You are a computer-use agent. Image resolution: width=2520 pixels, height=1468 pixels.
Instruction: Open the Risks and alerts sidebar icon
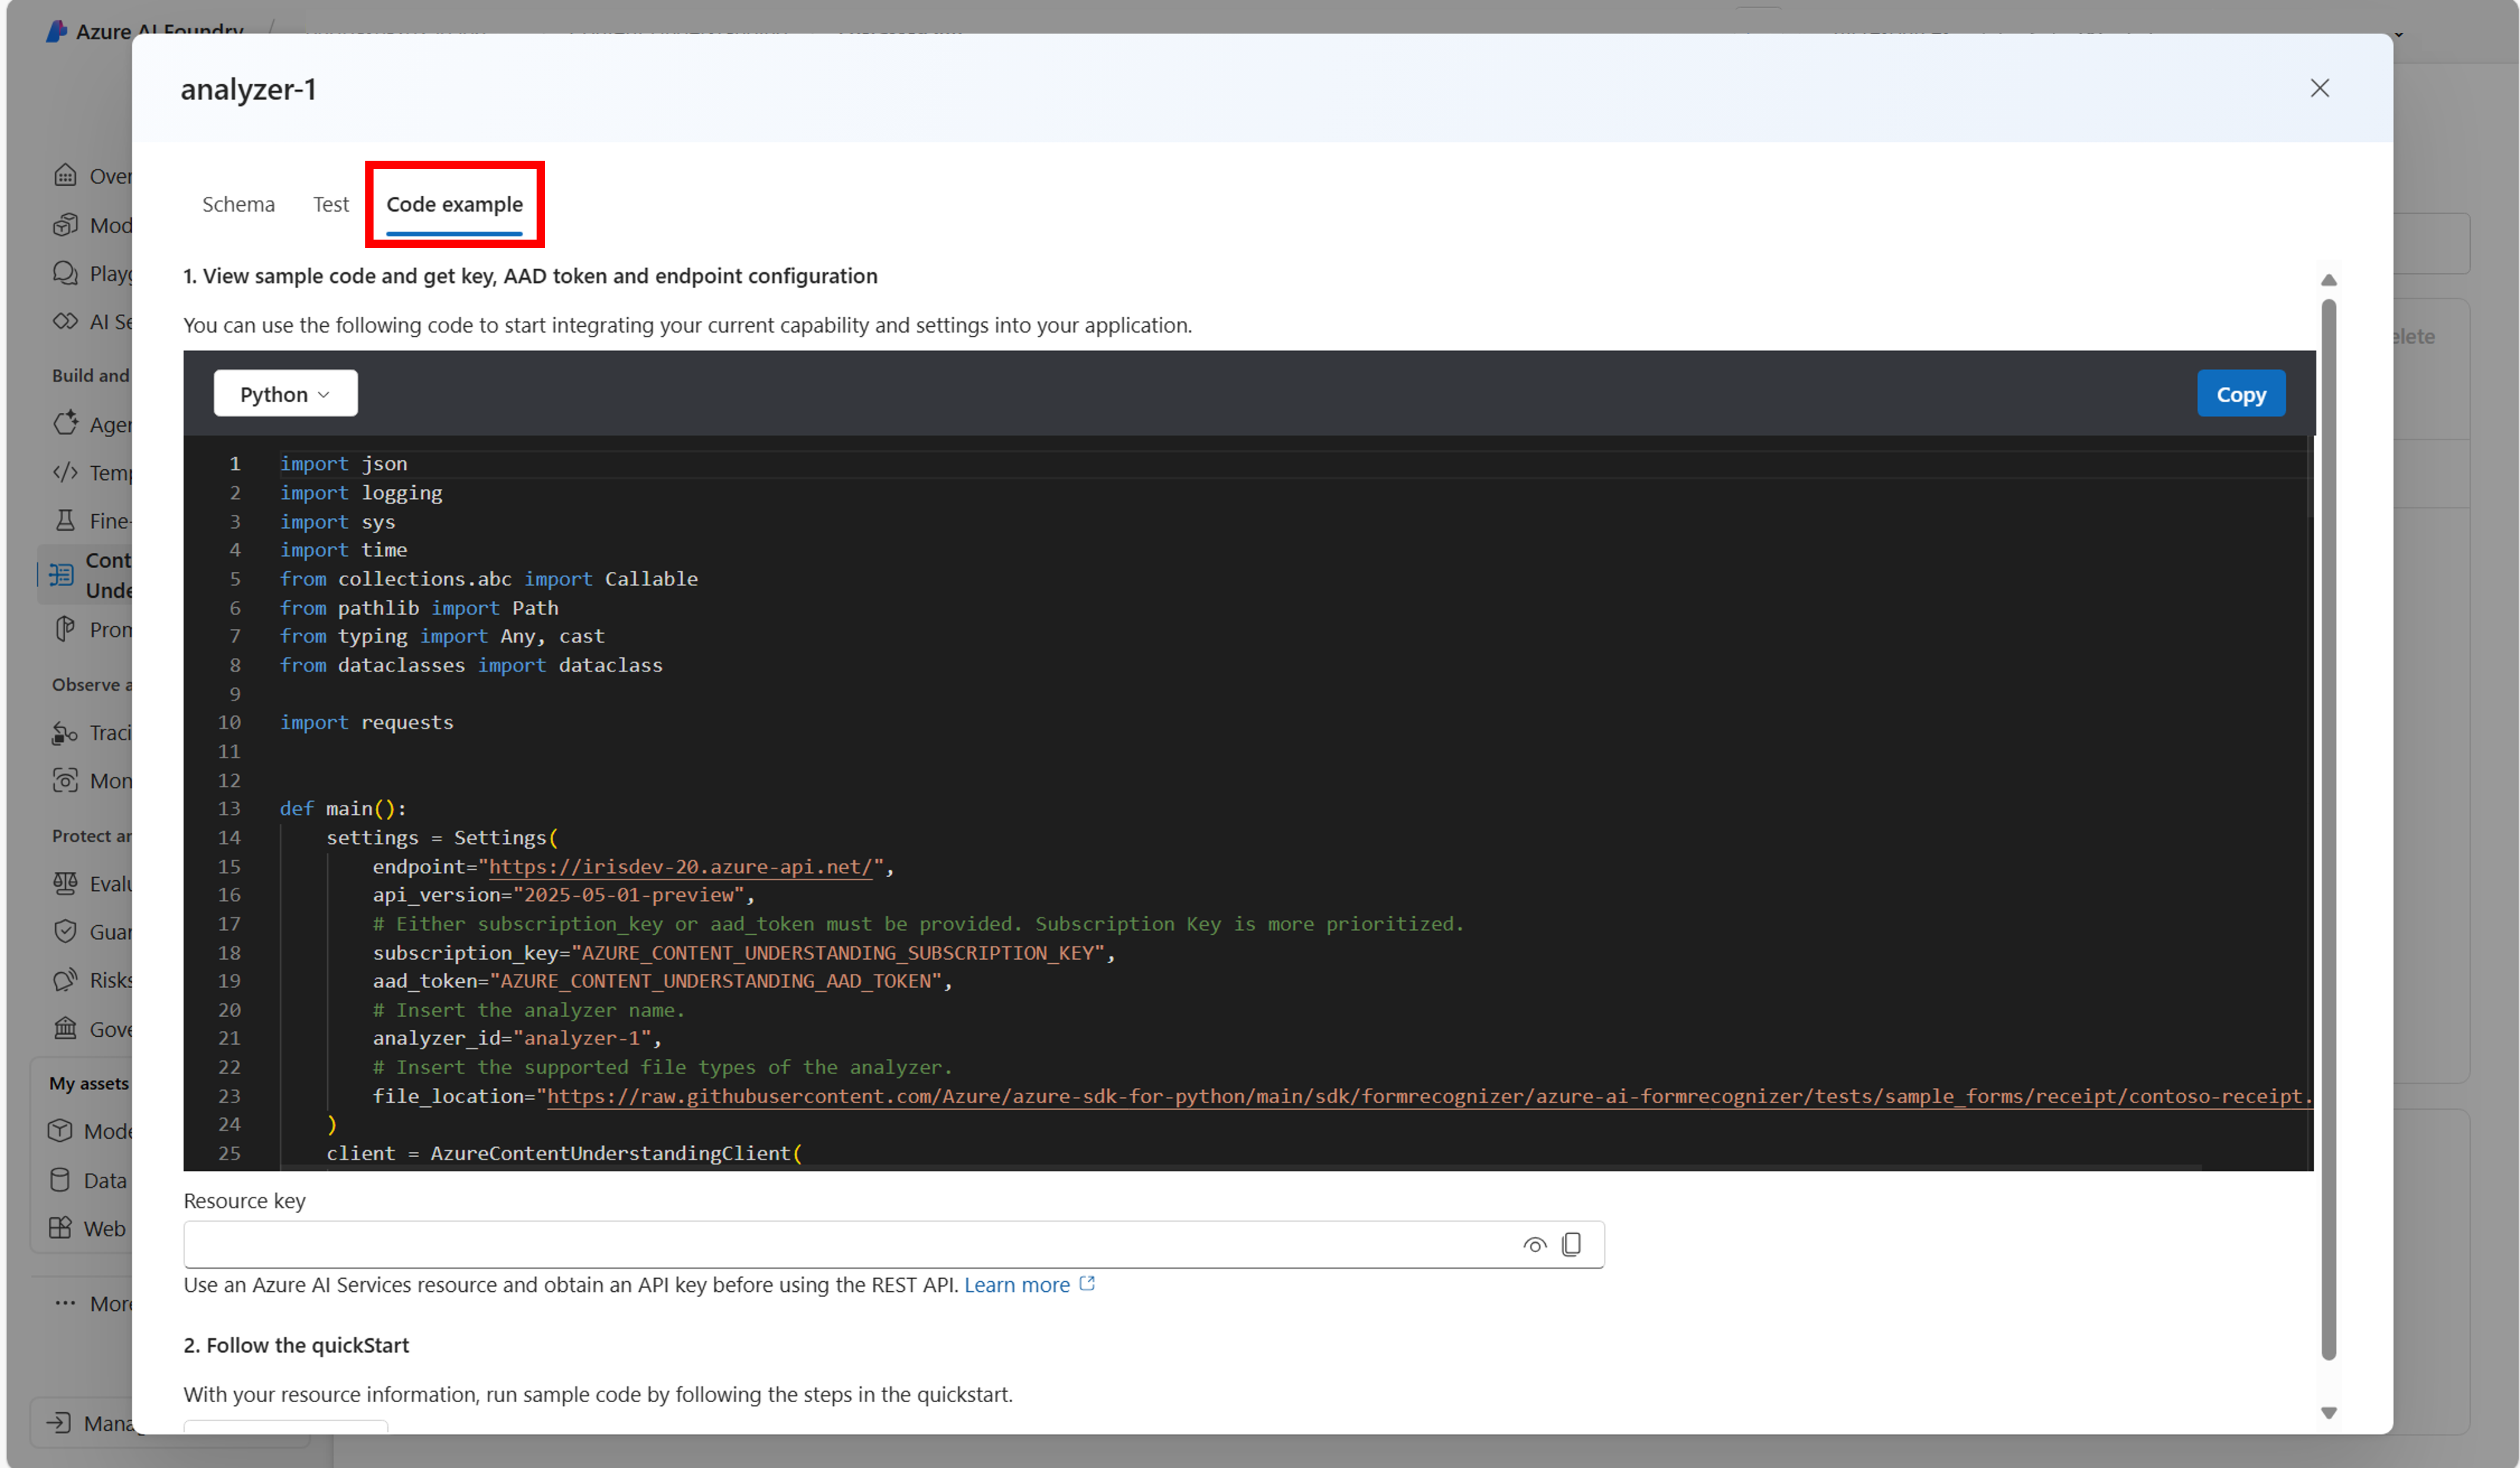(x=65, y=980)
